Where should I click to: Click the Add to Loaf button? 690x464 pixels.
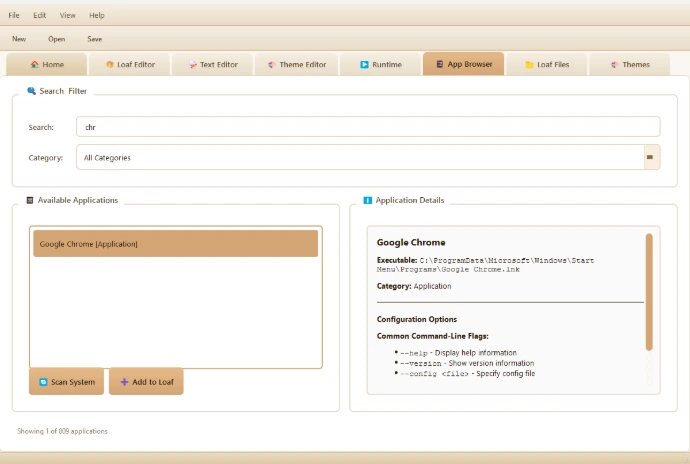[146, 382]
